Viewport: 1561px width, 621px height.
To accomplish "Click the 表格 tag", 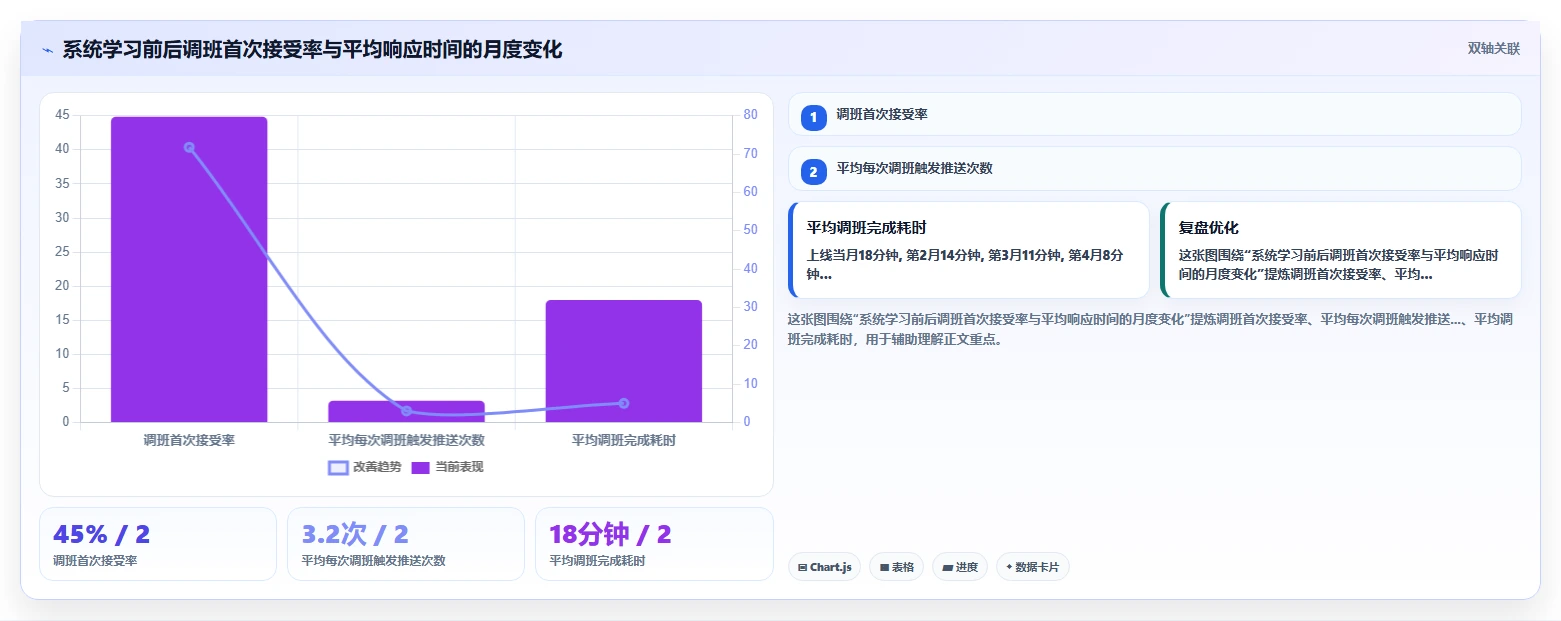I will (896, 567).
